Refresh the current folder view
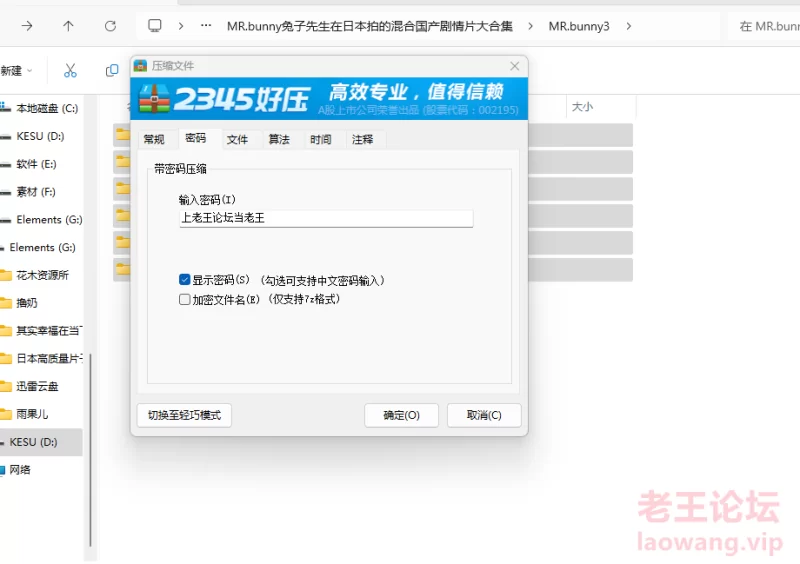 click(x=110, y=26)
